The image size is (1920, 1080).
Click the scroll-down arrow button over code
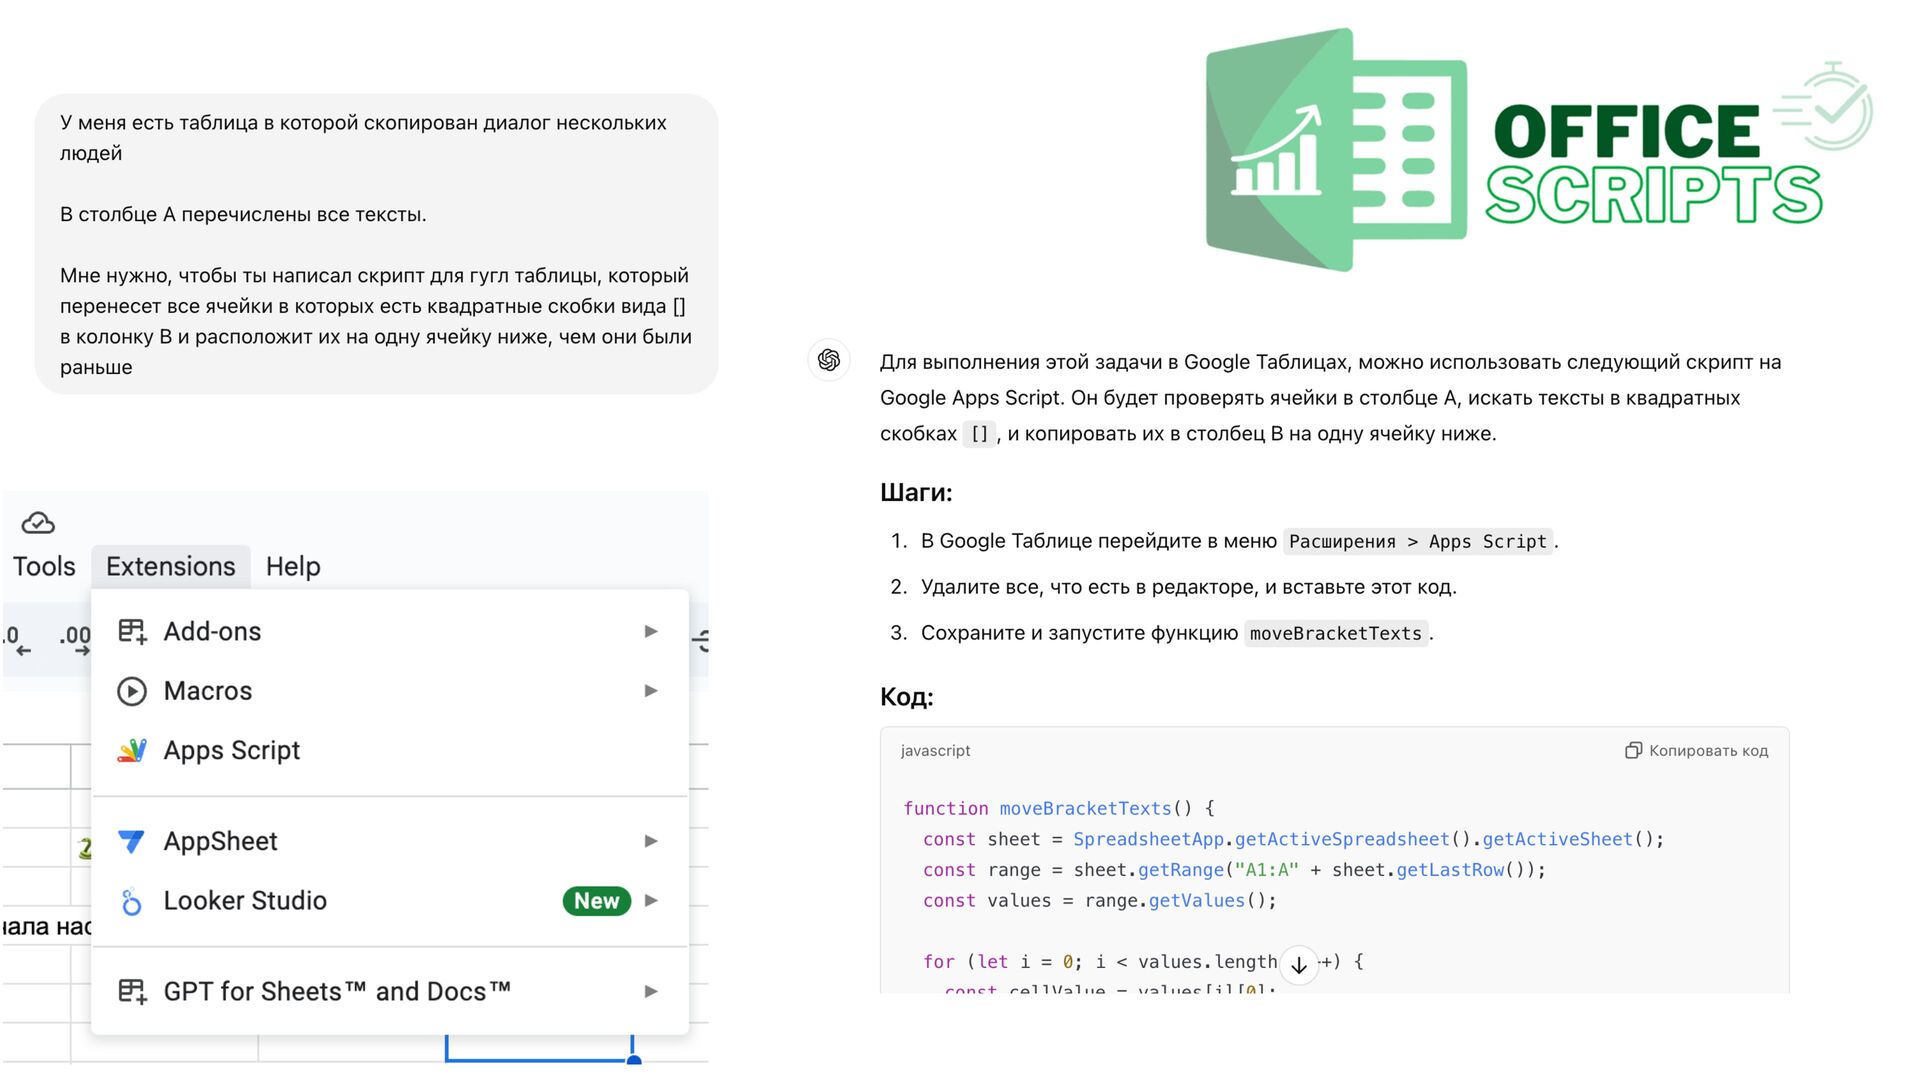point(1298,965)
